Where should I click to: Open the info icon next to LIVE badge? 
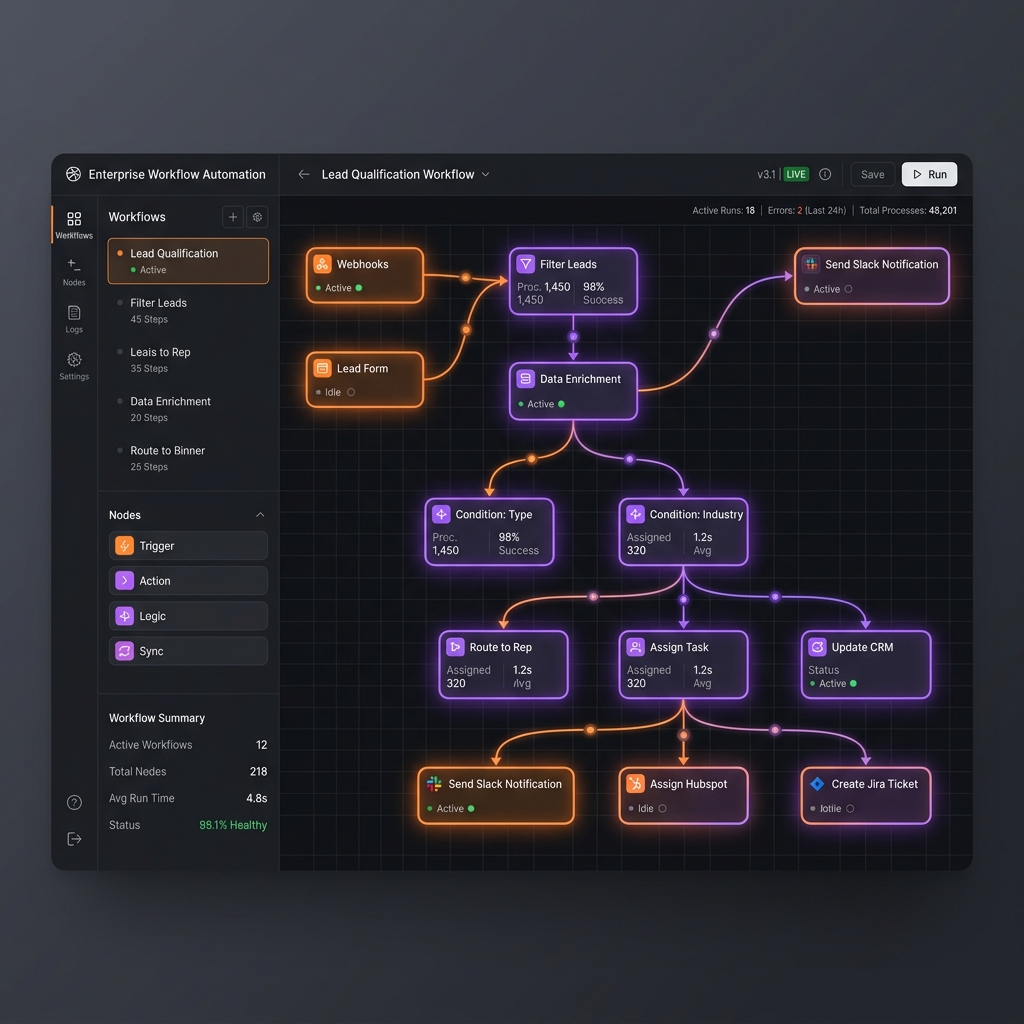[x=825, y=174]
